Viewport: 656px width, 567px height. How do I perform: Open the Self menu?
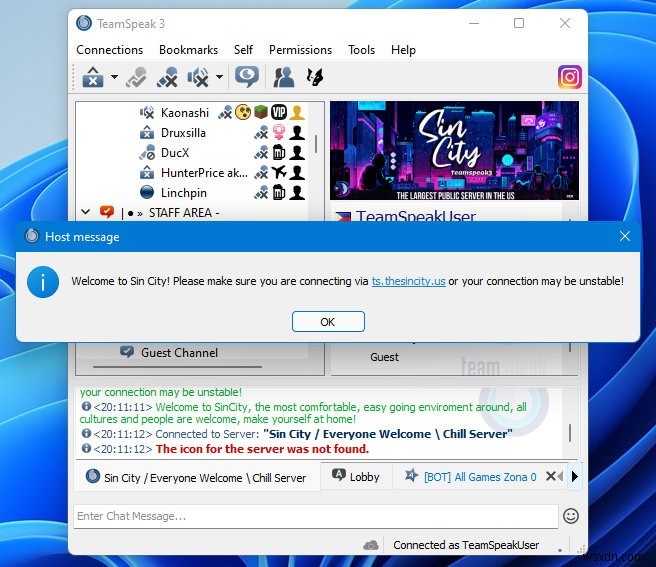tap(243, 50)
